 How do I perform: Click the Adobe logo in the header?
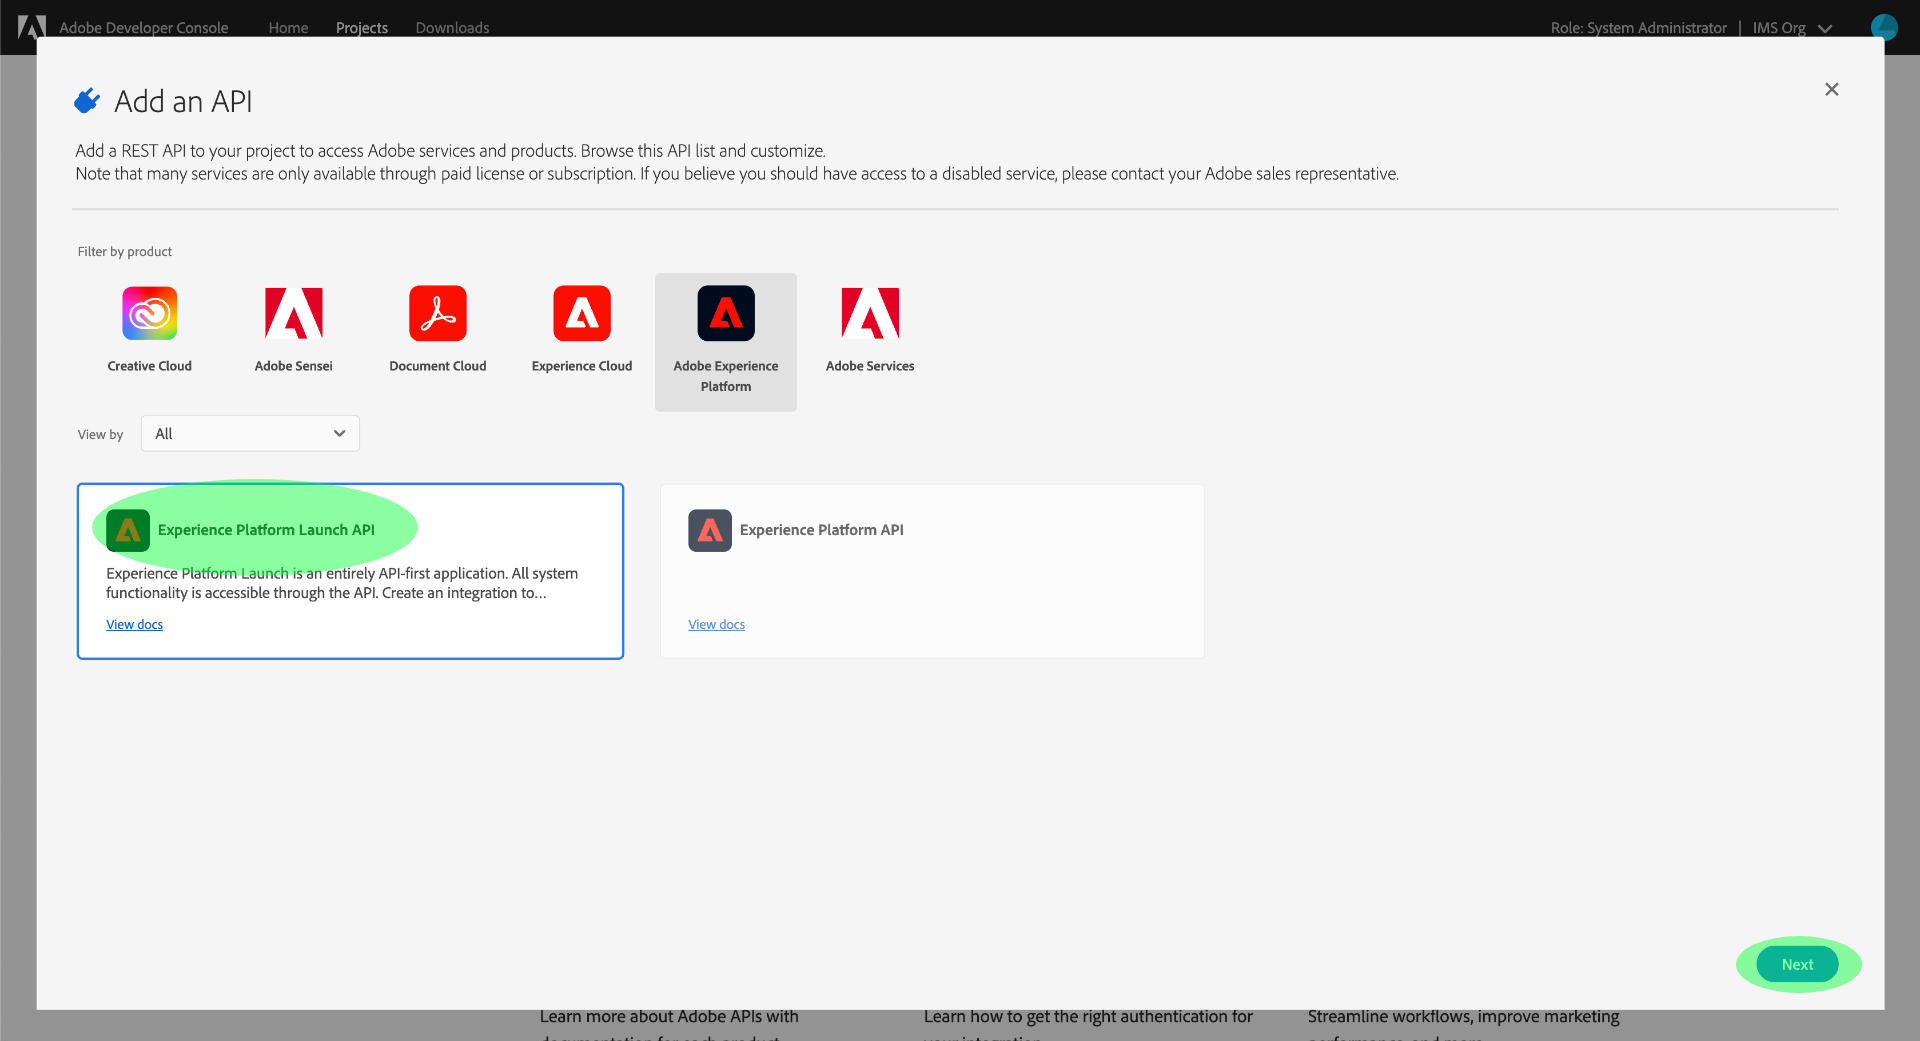pyautogui.click(x=32, y=27)
